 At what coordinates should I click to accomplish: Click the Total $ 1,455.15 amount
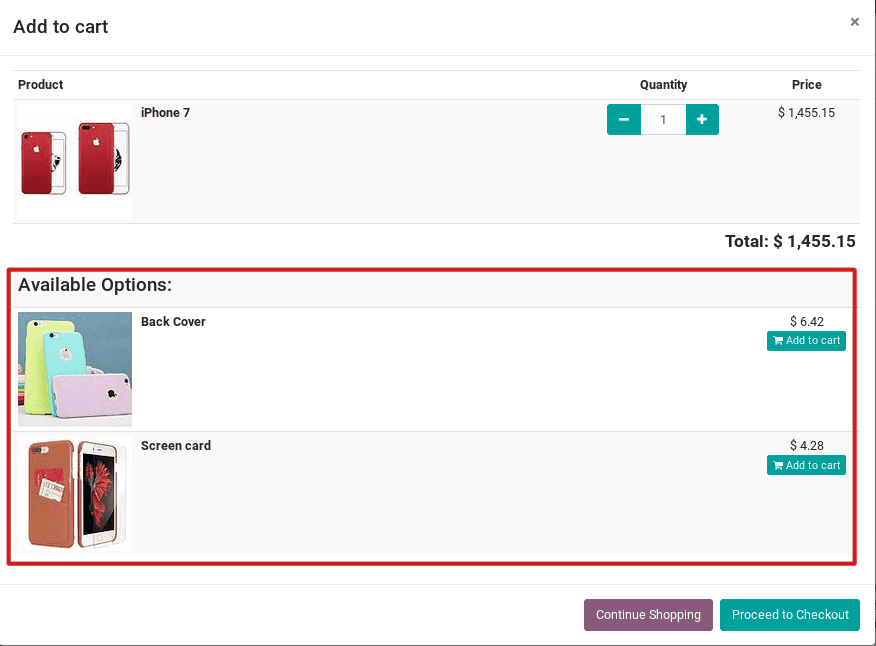790,241
